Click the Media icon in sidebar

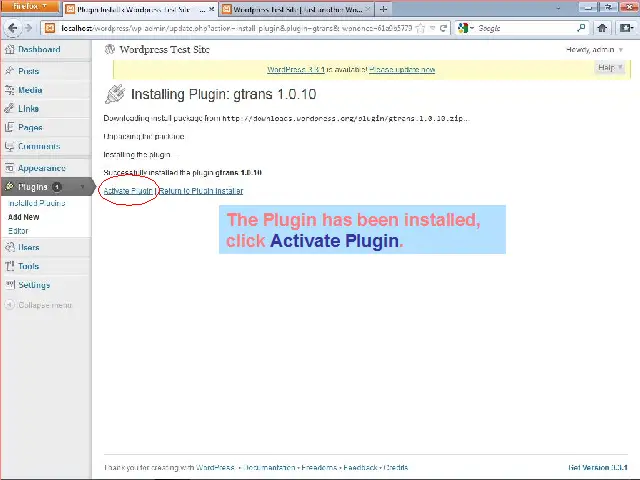point(9,90)
